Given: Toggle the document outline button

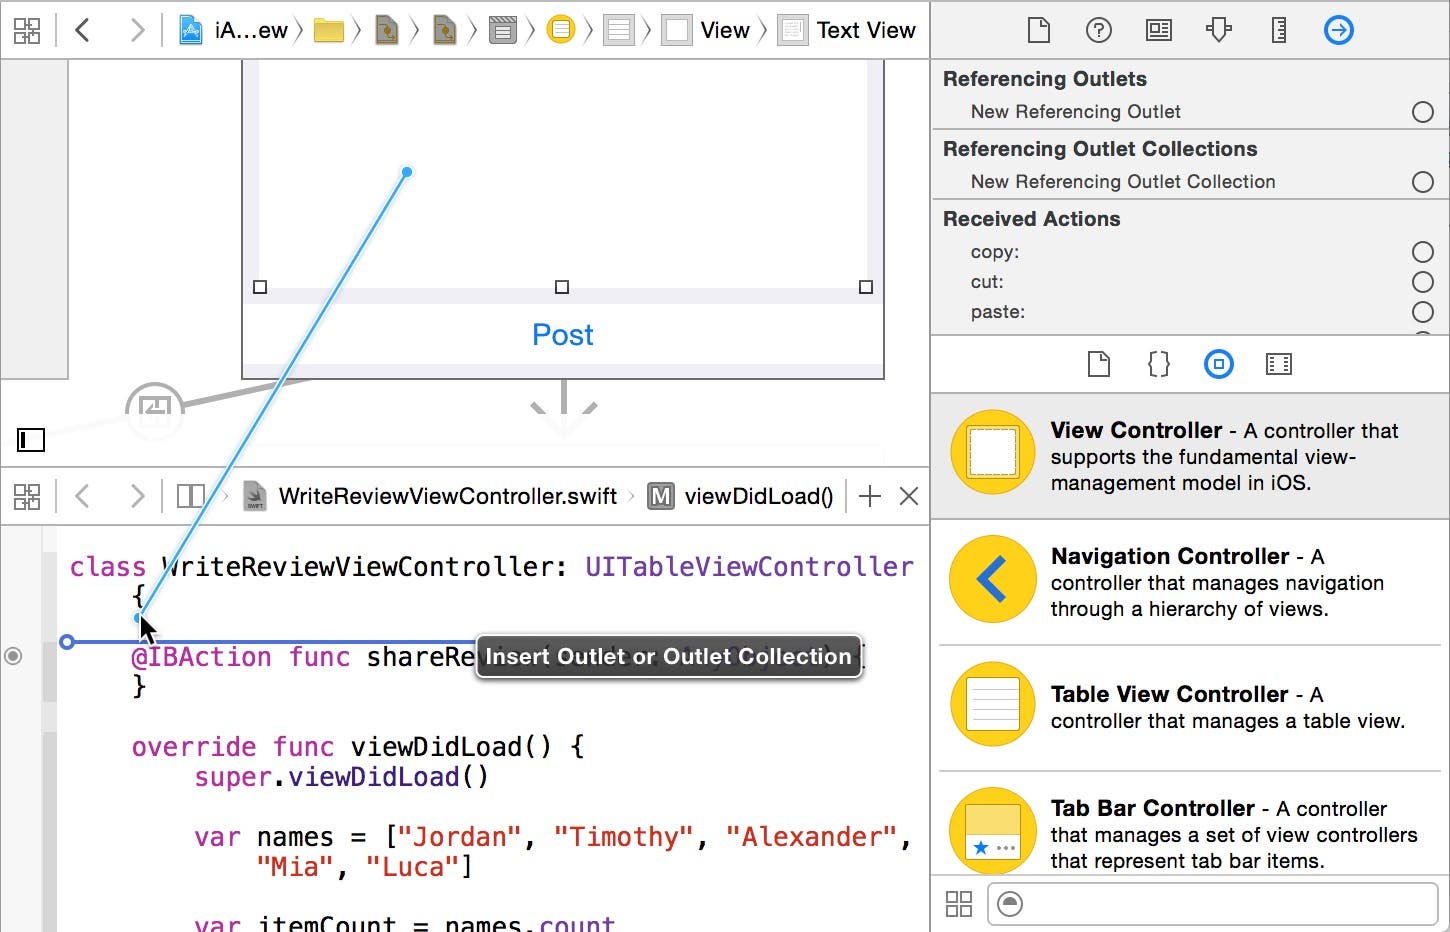Looking at the screenshot, I should [31, 439].
